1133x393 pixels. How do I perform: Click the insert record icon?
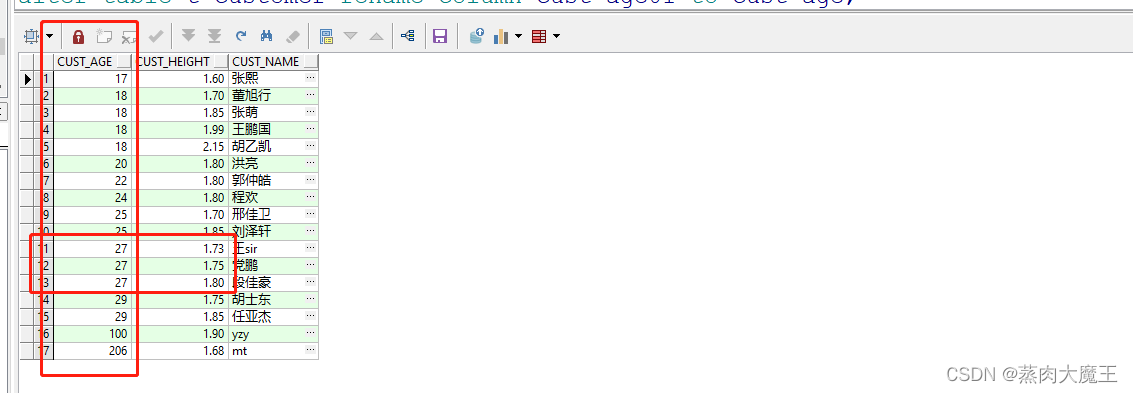104,36
